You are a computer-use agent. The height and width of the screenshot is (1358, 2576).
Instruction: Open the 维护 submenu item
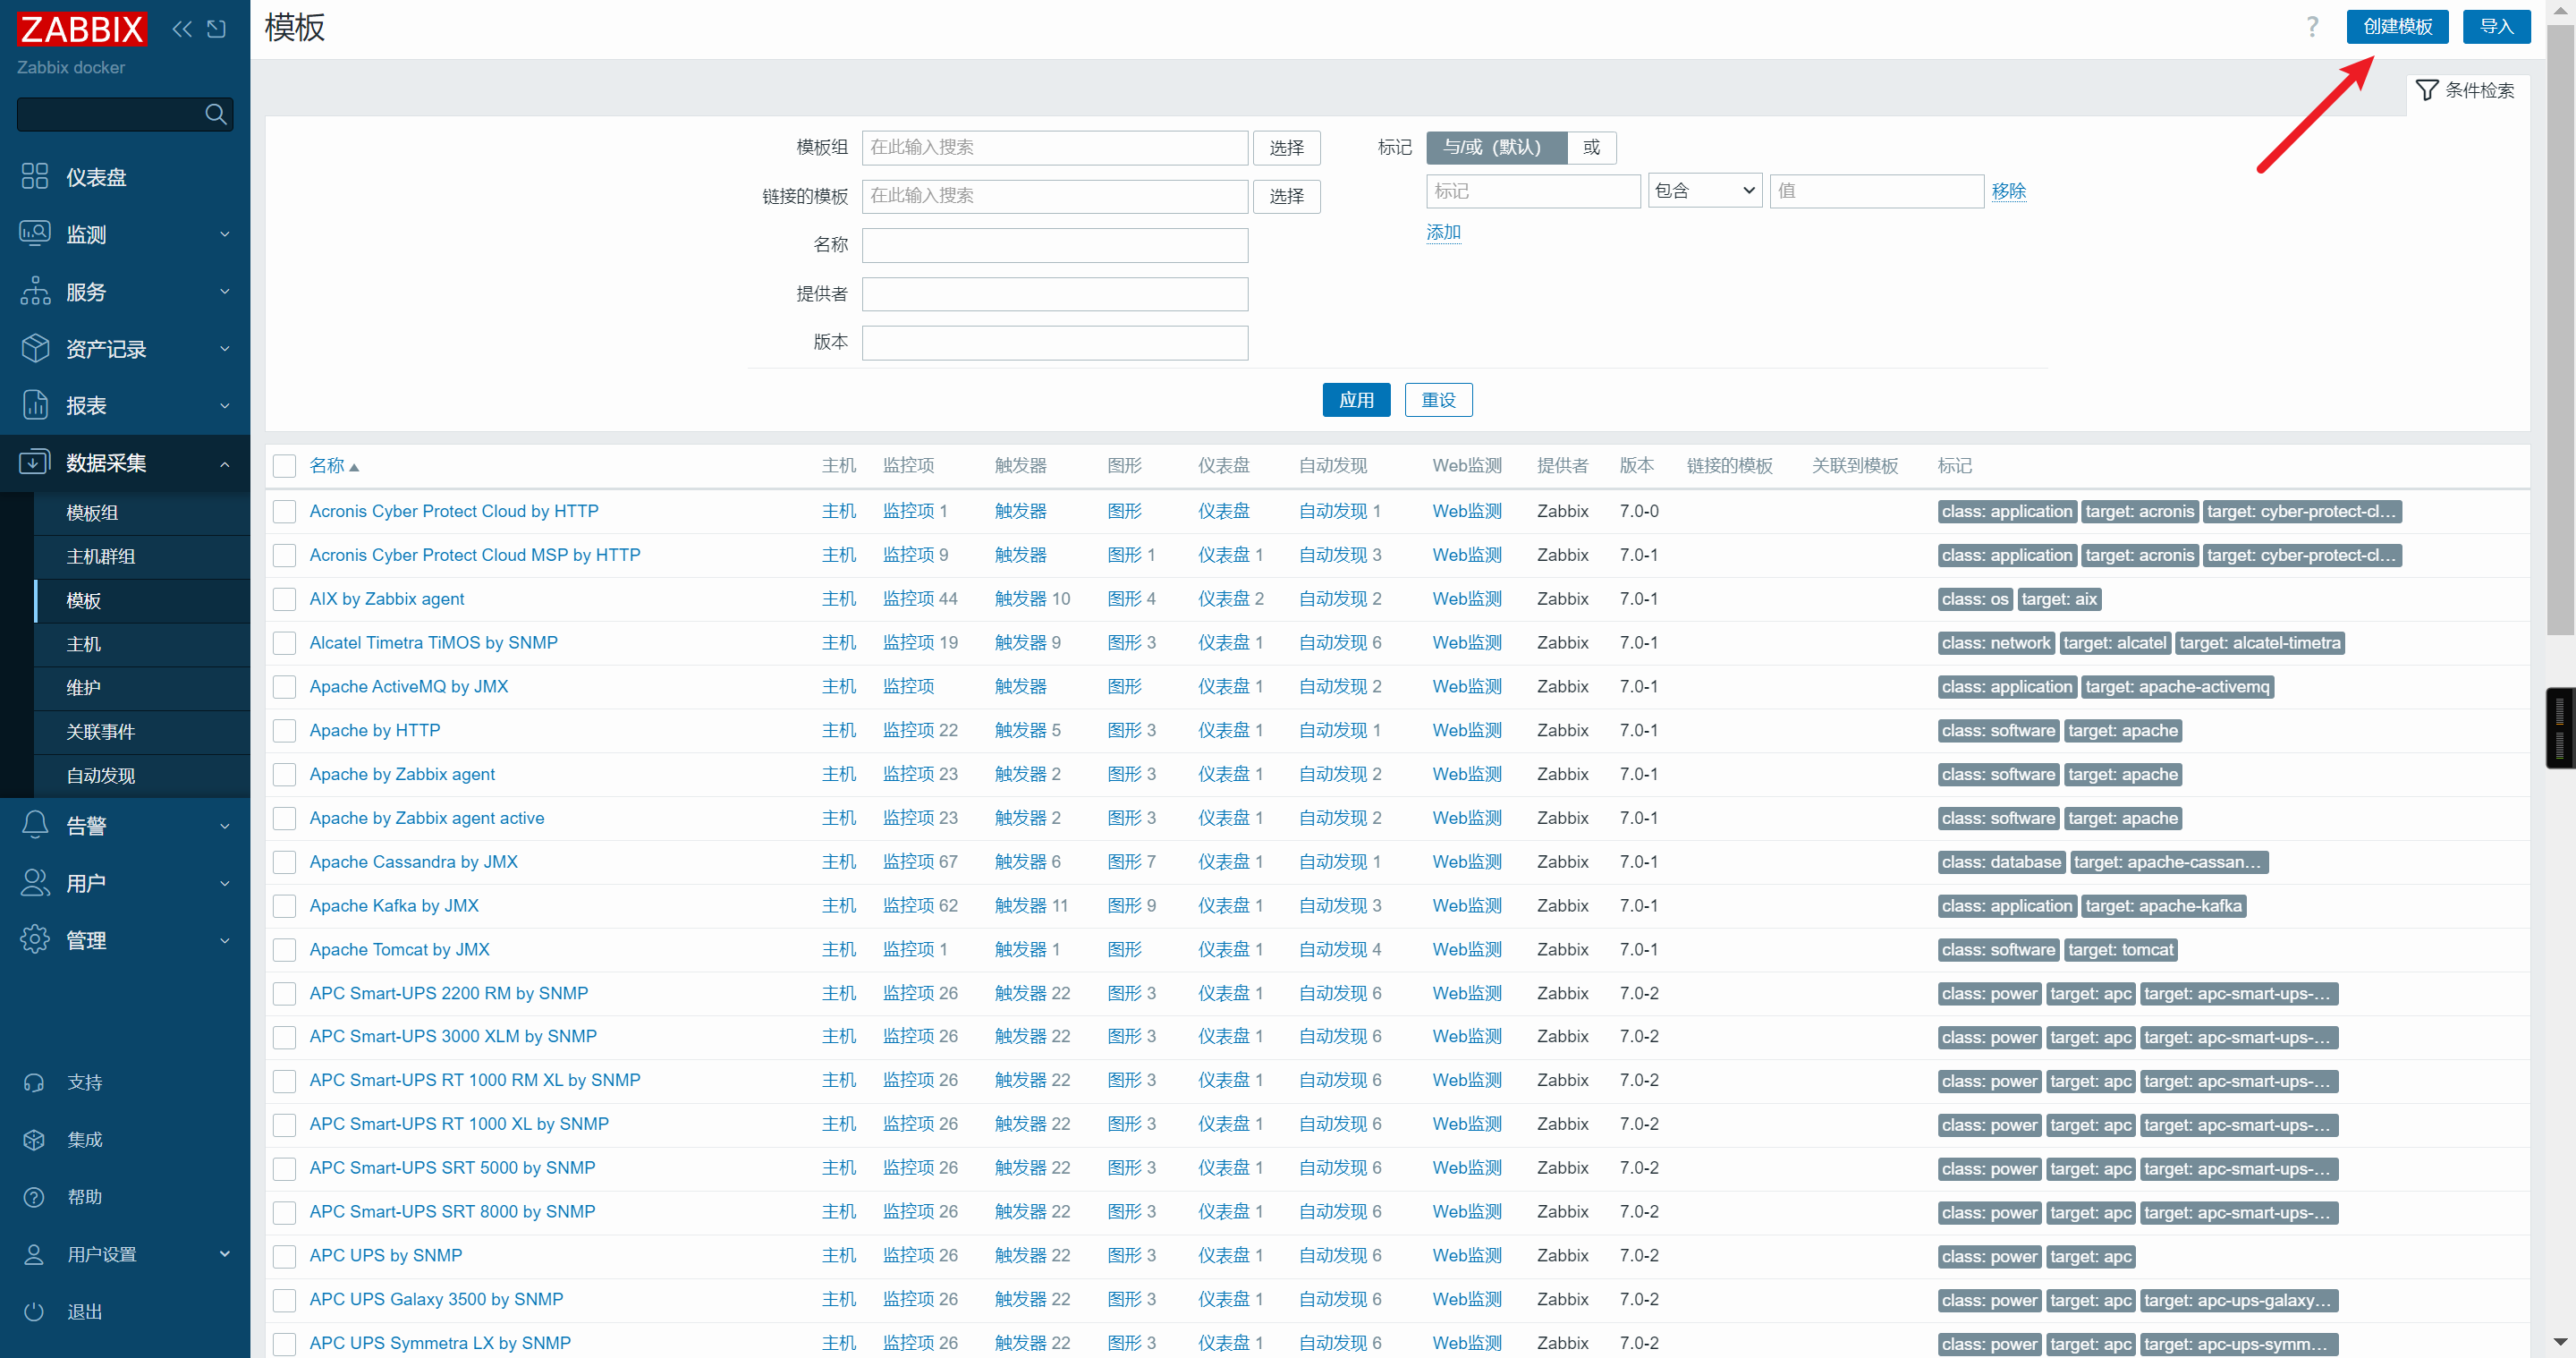pyautogui.click(x=142, y=688)
